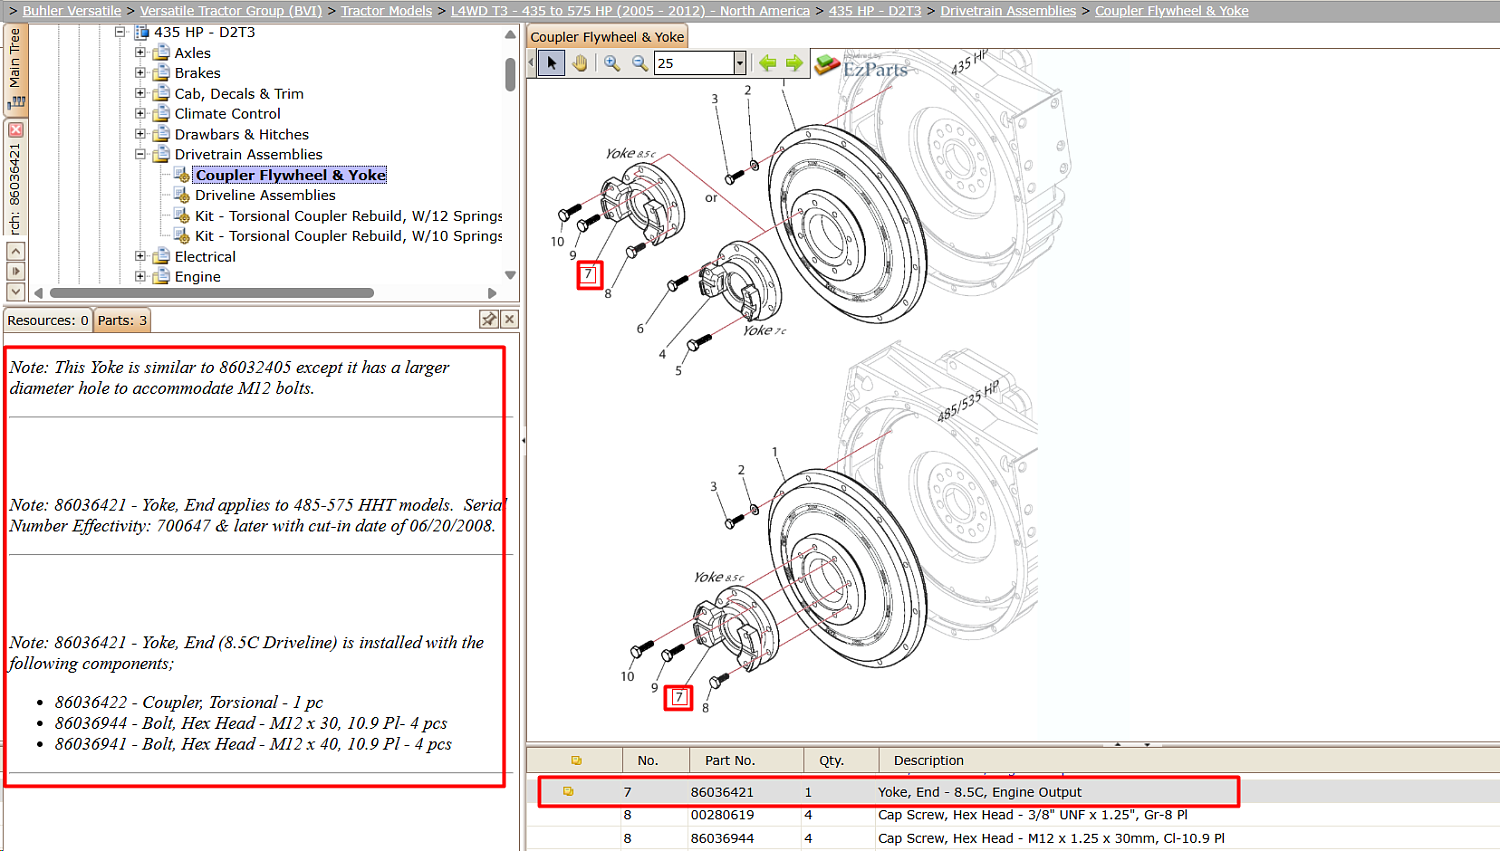This screenshot has height=851, width=1500.
Task: Click the Driveline Assemblies page icon
Action: (x=182, y=195)
